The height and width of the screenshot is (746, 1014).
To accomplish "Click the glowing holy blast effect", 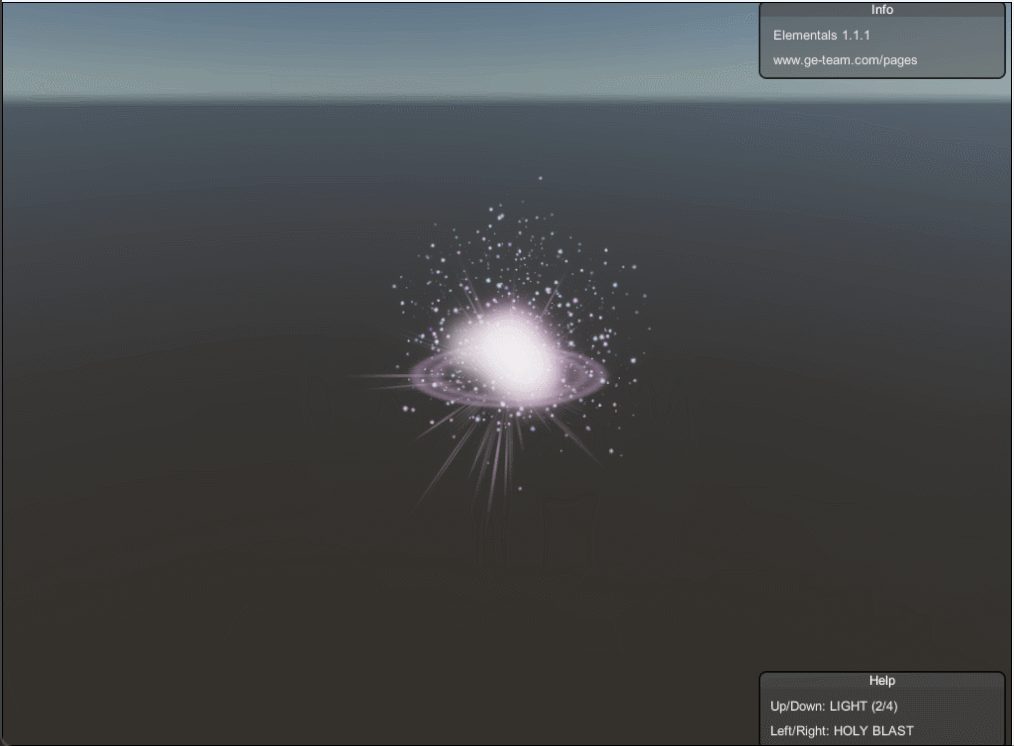I will point(509,356).
